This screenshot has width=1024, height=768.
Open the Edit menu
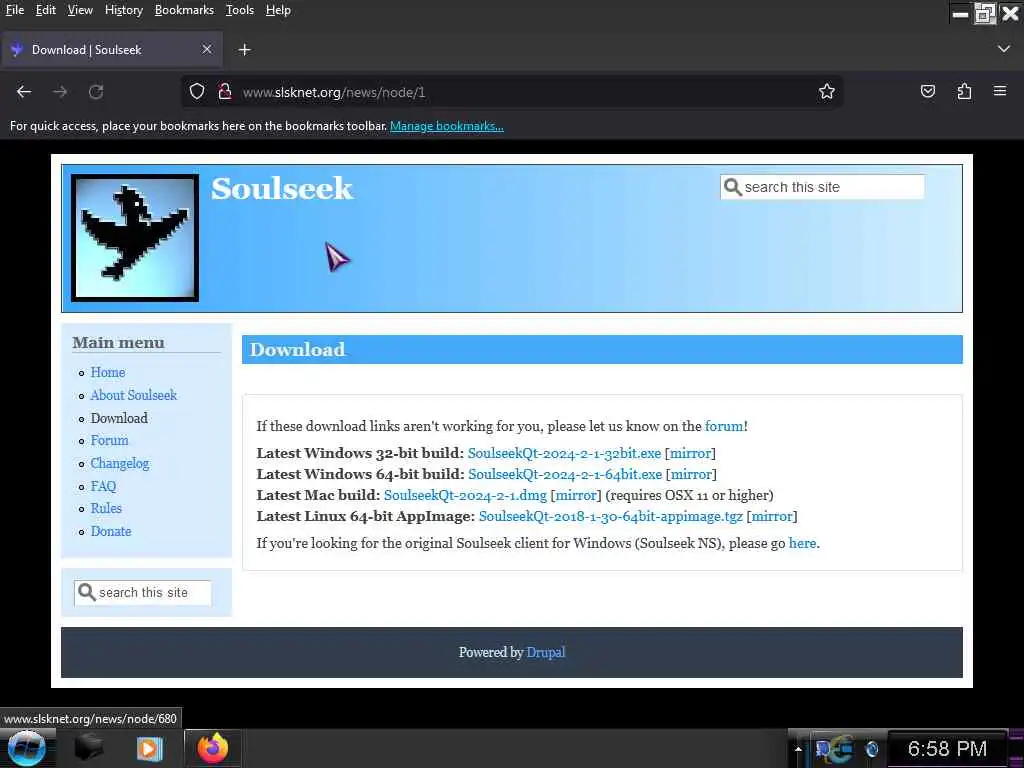45,10
